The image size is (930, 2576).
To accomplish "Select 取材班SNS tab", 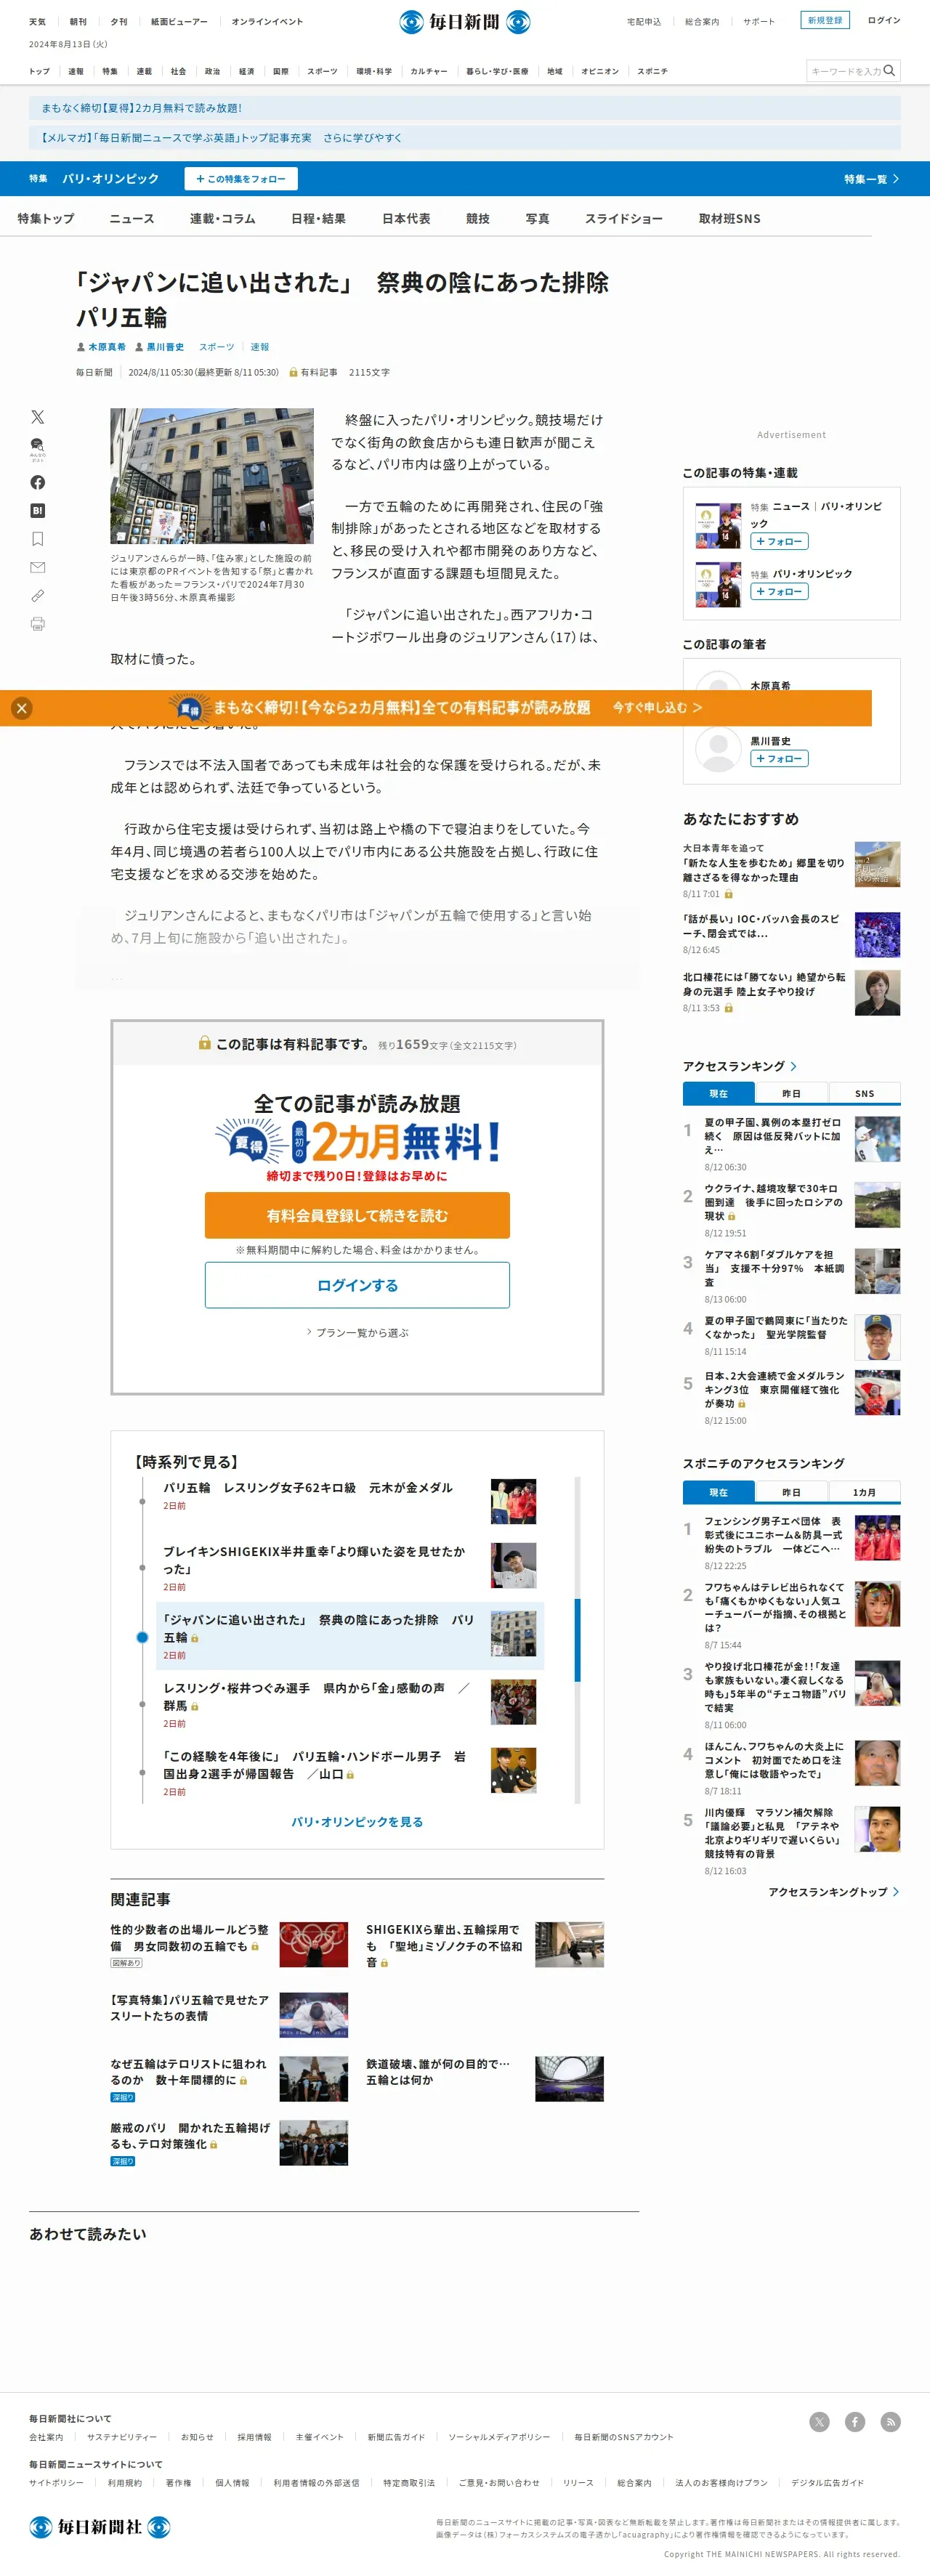I will 729,218.
